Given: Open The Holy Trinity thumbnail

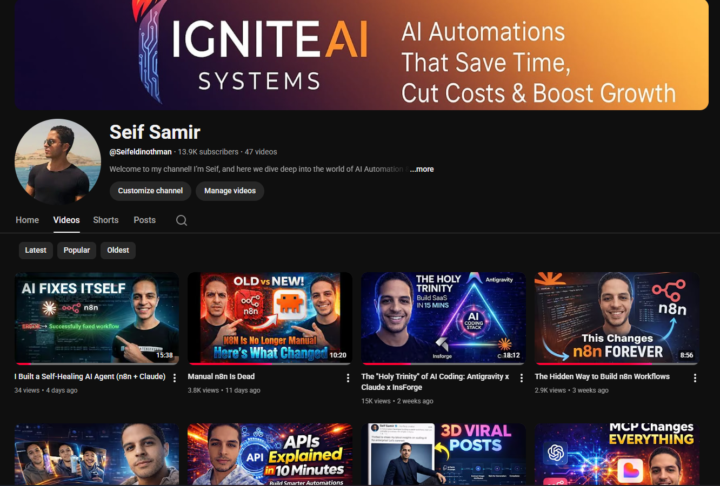Looking at the screenshot, I should click(x=443, y=318).
